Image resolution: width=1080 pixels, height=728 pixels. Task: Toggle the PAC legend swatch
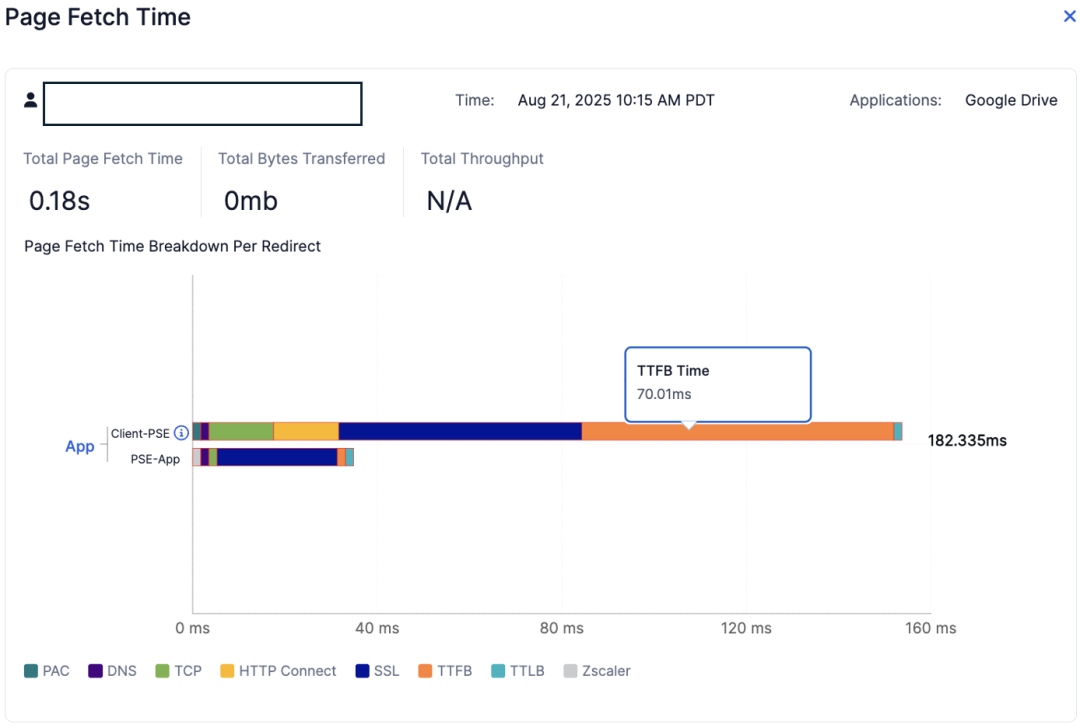[31, 671]
